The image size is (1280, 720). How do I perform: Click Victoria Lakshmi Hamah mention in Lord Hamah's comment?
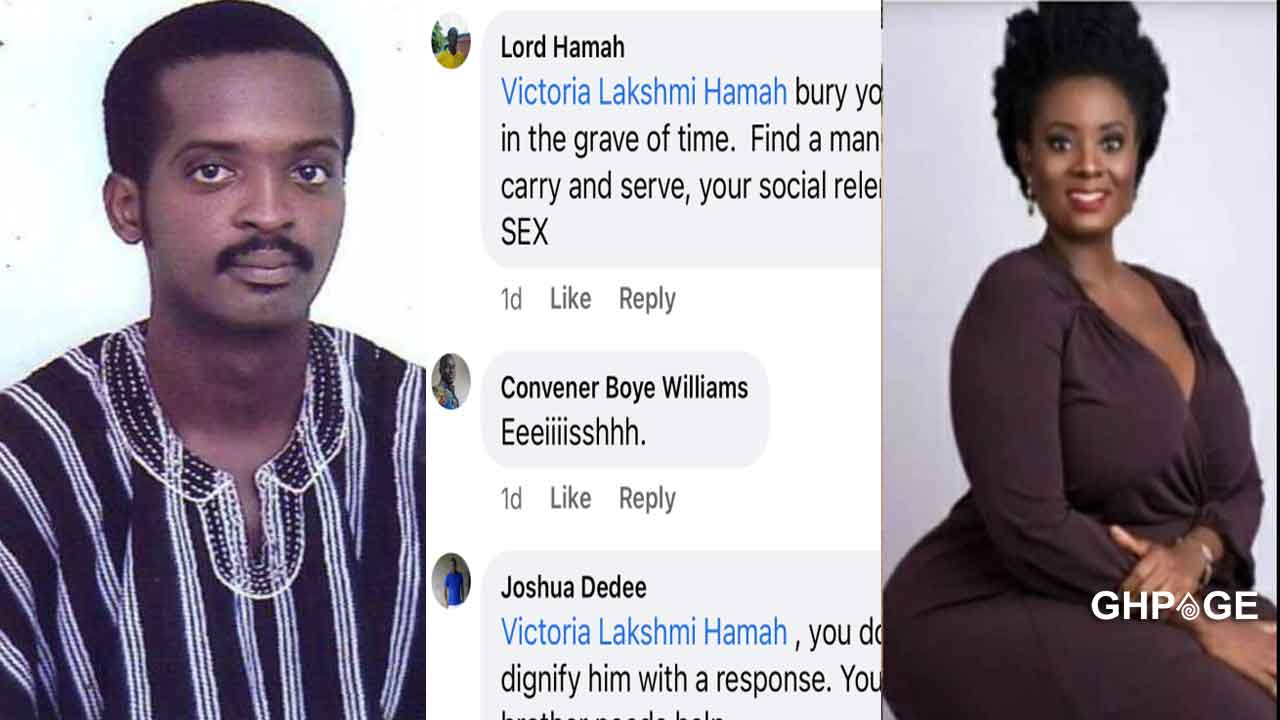644,92
